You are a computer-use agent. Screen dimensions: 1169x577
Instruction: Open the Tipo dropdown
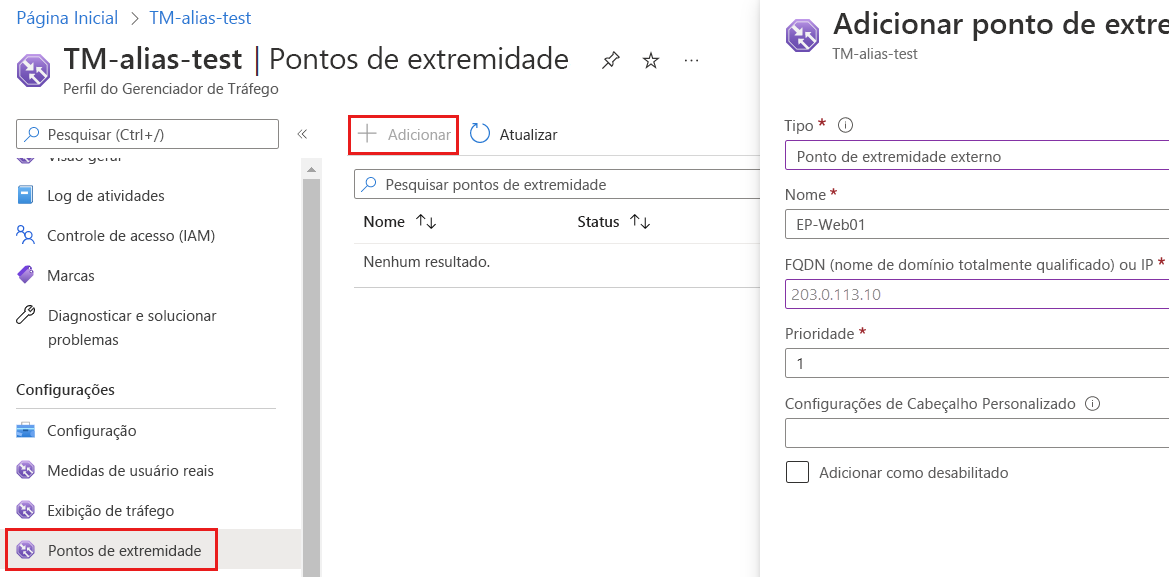click(x=975, y=155)
